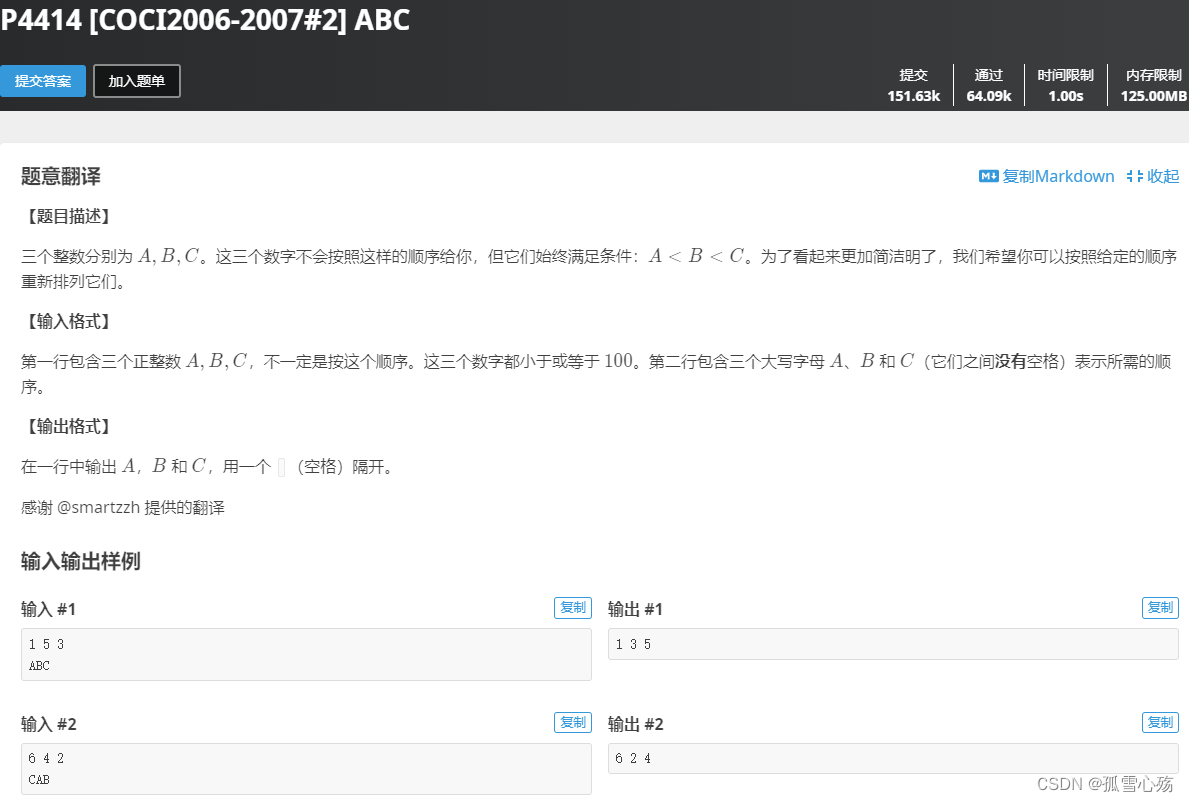Viewport: 1189px width, 802px height.
Task: Click the 【题目描述】 label
Action: tap(68, 217)
